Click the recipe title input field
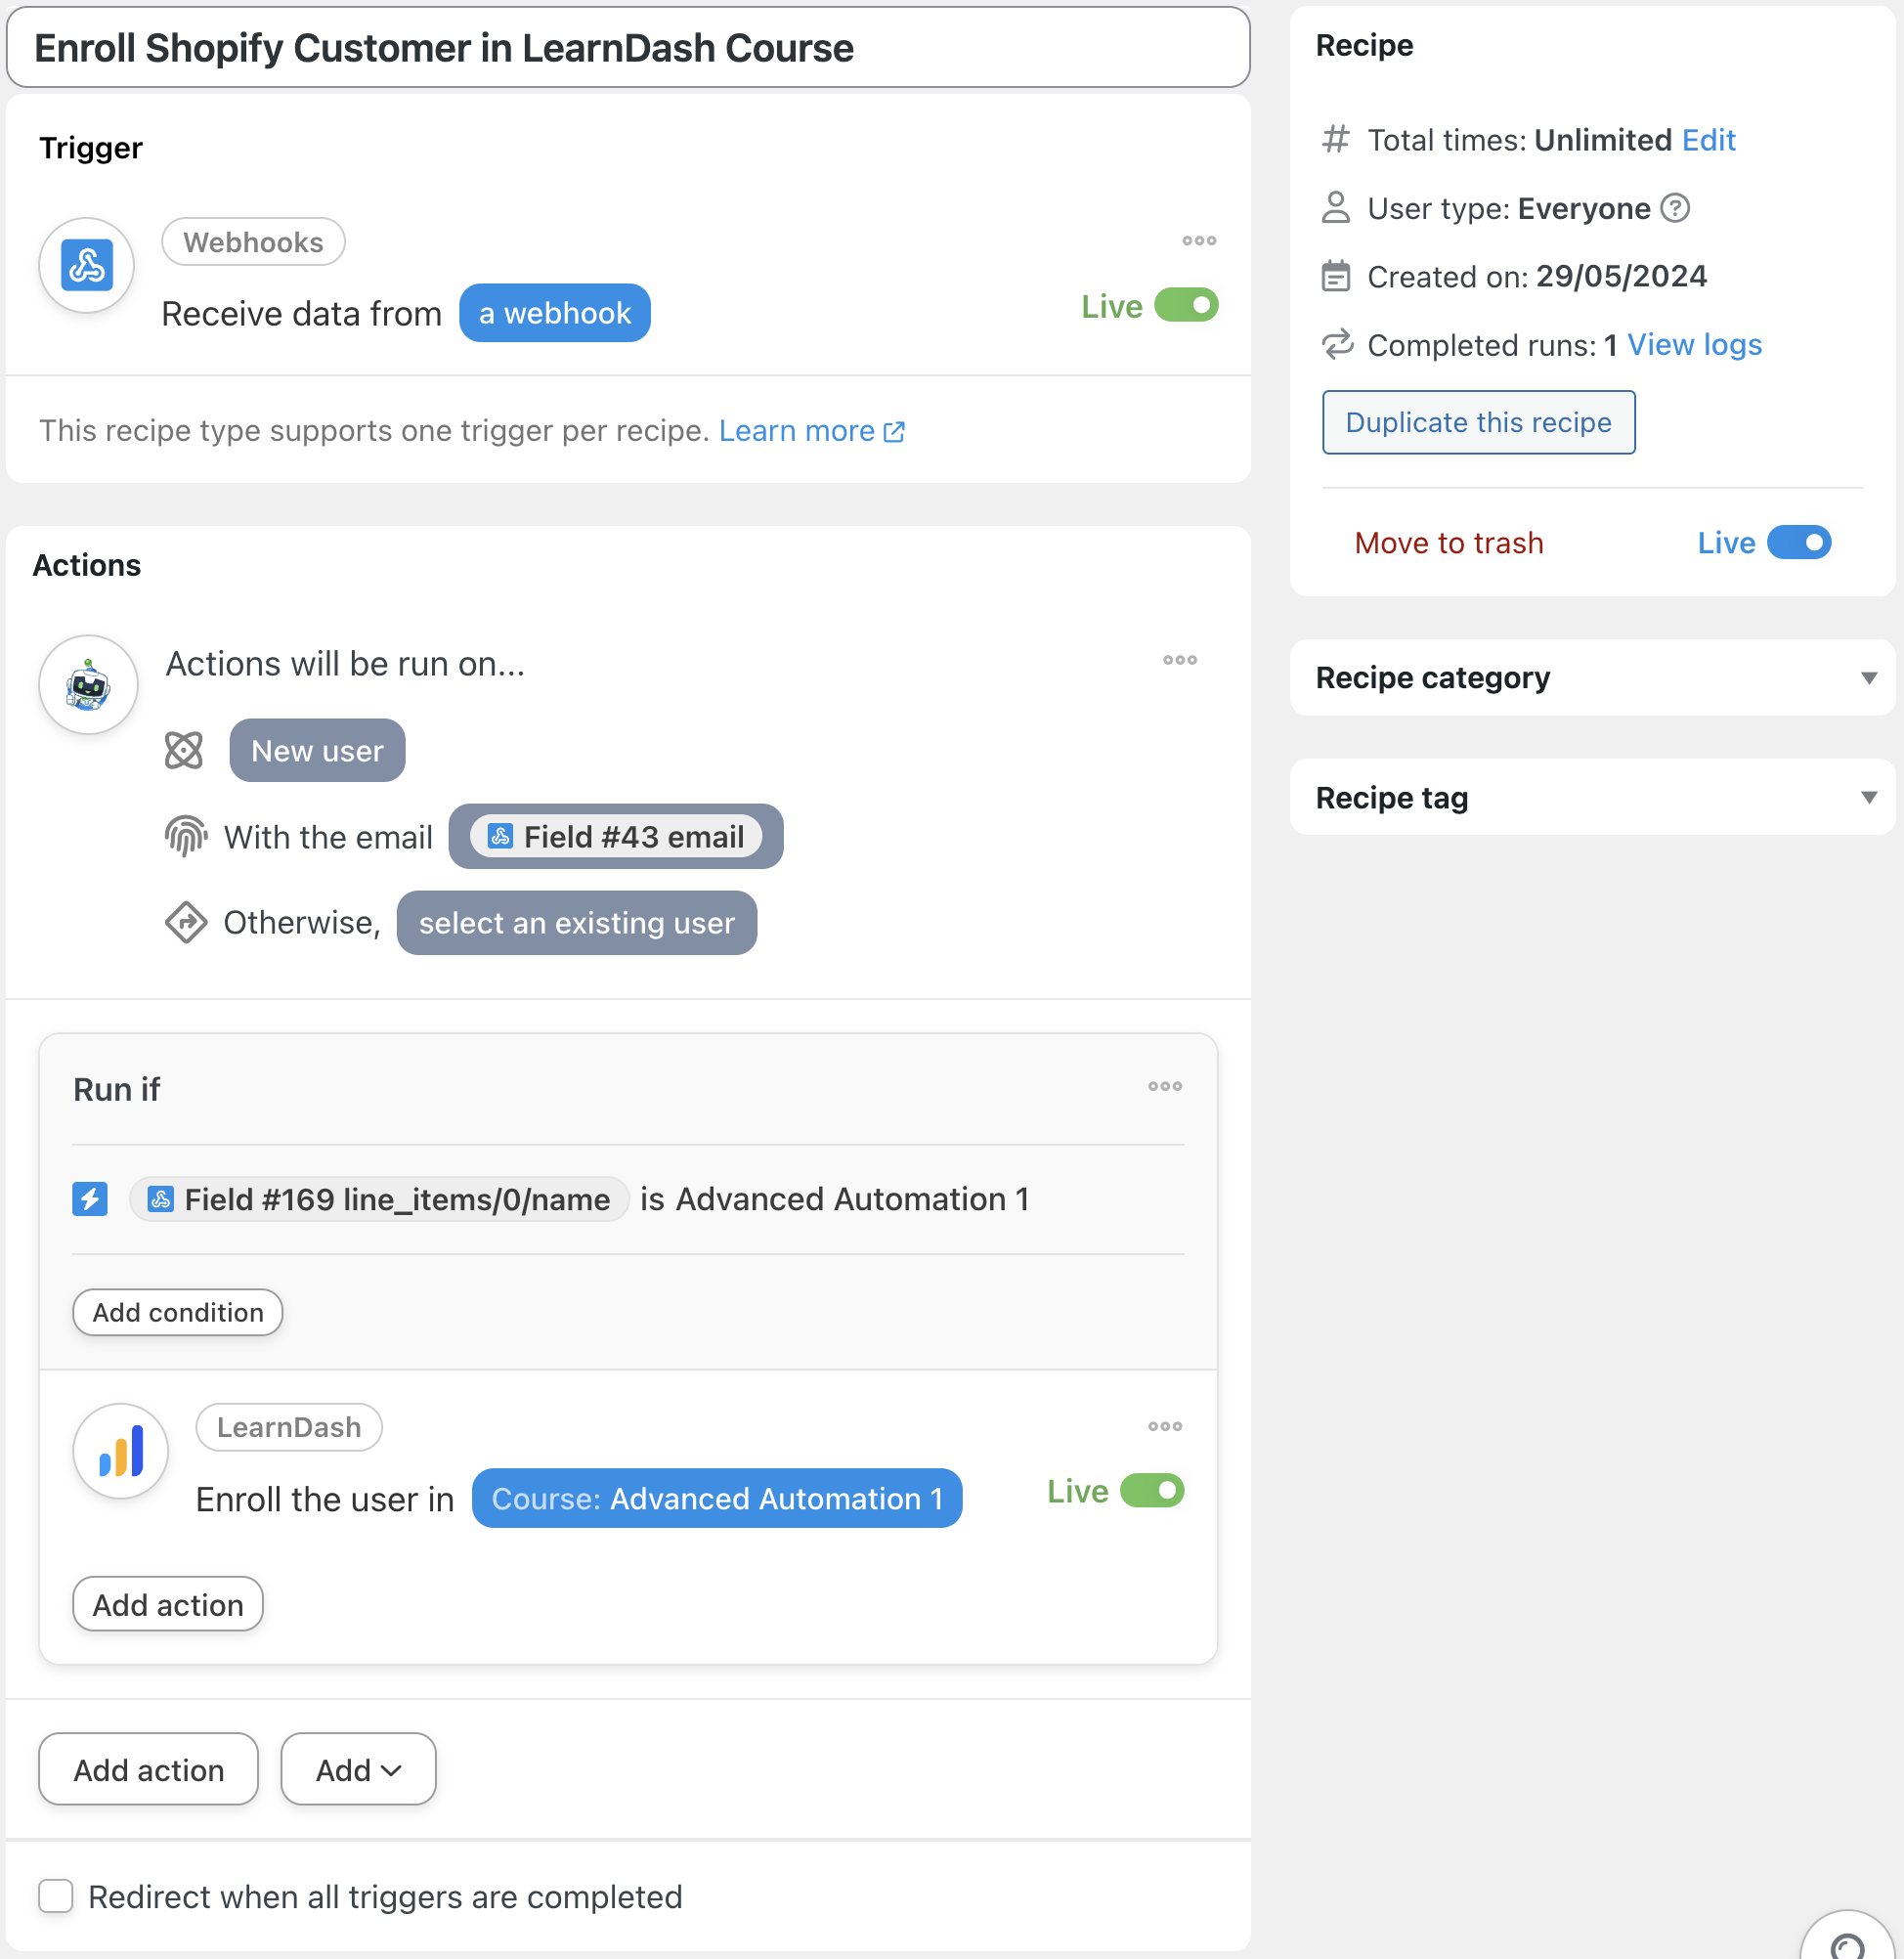The height and width of the screenshot is (1959, 1904). 628,48
